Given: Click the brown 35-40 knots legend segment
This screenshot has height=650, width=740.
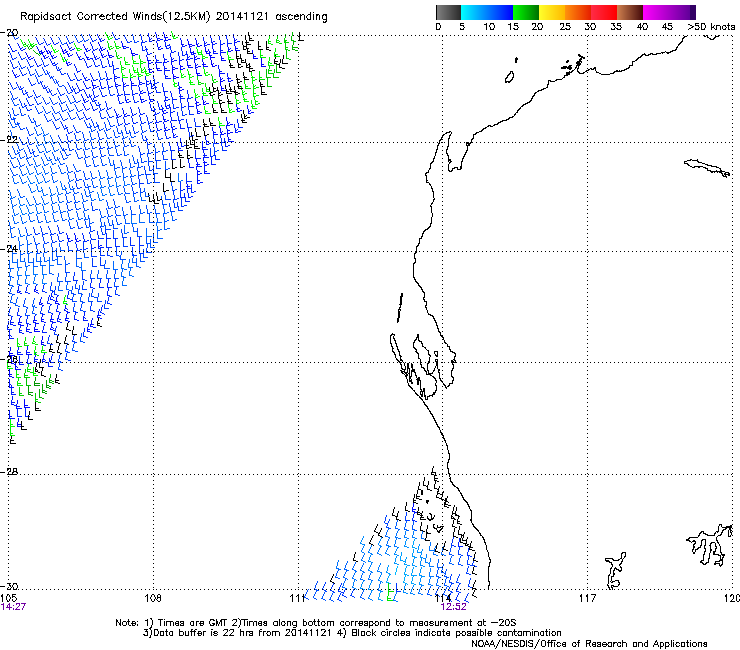Looking at the screenshot, I should 630,12.
